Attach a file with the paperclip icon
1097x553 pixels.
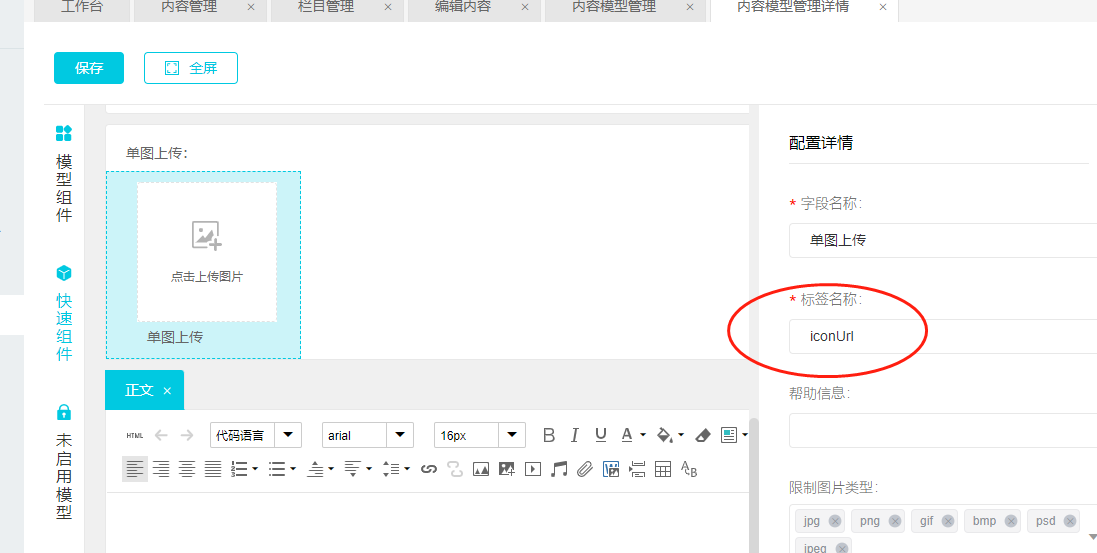(585, 469)
